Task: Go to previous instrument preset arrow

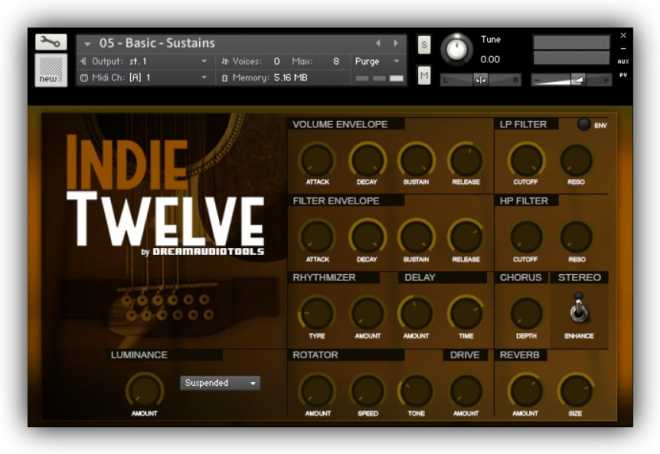Action: [x=378, y=43]
